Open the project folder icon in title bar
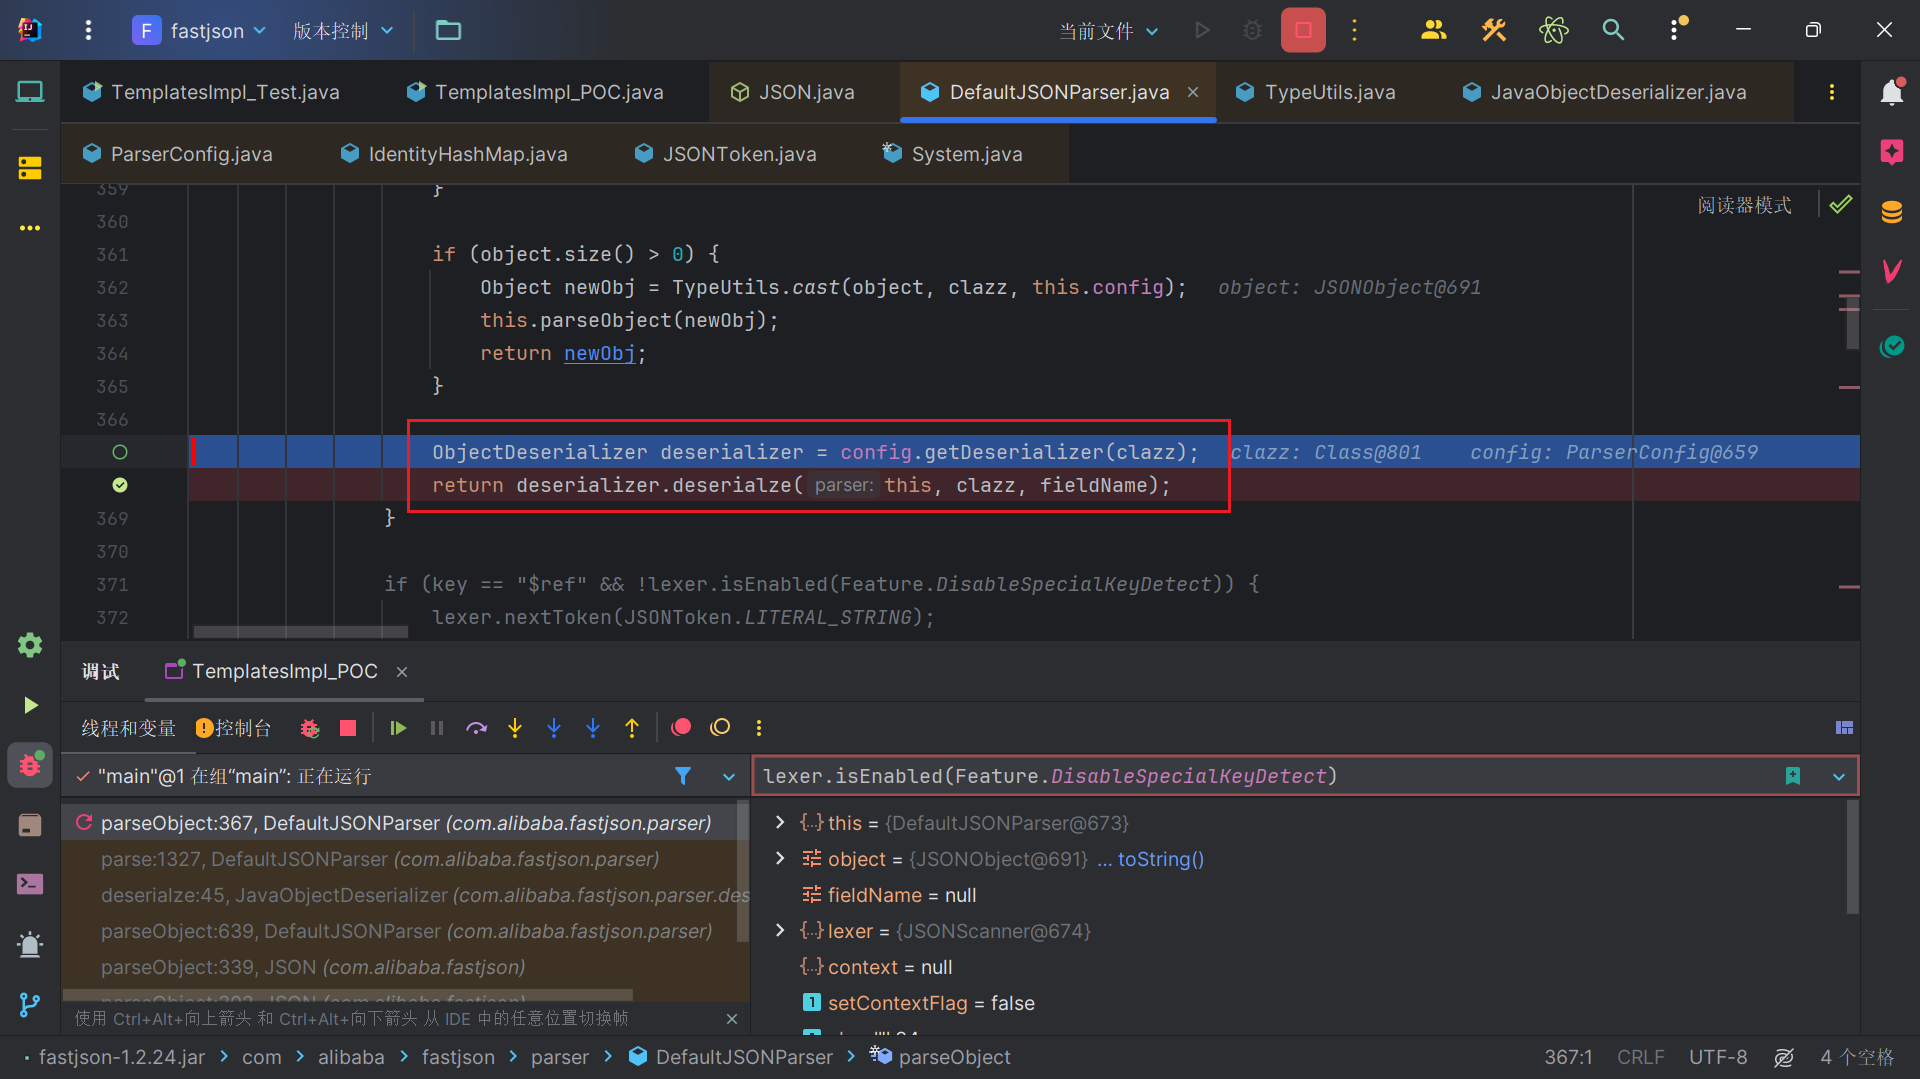Image resolution: width=1920 pixels, height=1079 pixels. pyautogui.click(x=448, y=30)
